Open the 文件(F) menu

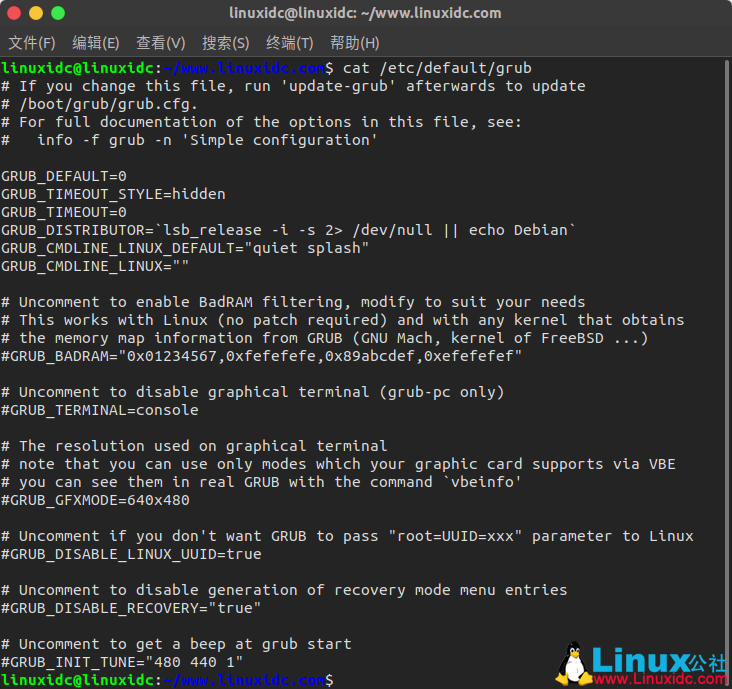32,43
